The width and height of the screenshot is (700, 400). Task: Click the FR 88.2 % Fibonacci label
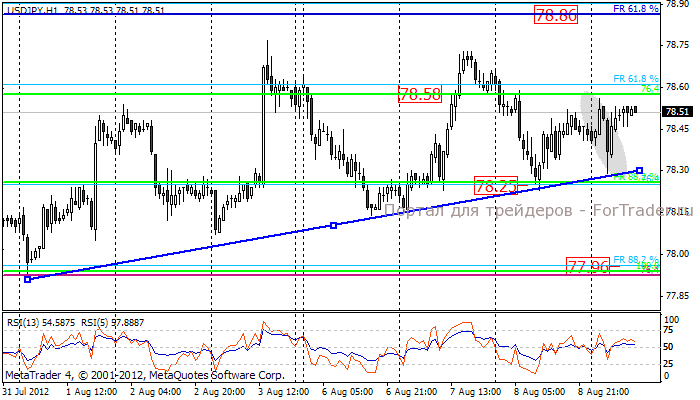tap(635, 259)
